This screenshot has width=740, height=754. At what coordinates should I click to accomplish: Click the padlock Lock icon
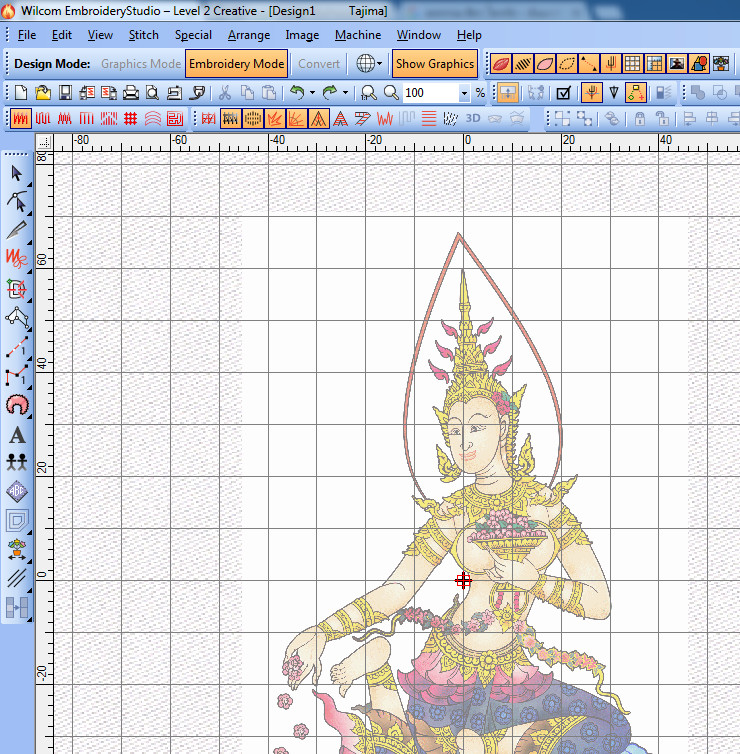pyautogui.click(x=640, y=118)
